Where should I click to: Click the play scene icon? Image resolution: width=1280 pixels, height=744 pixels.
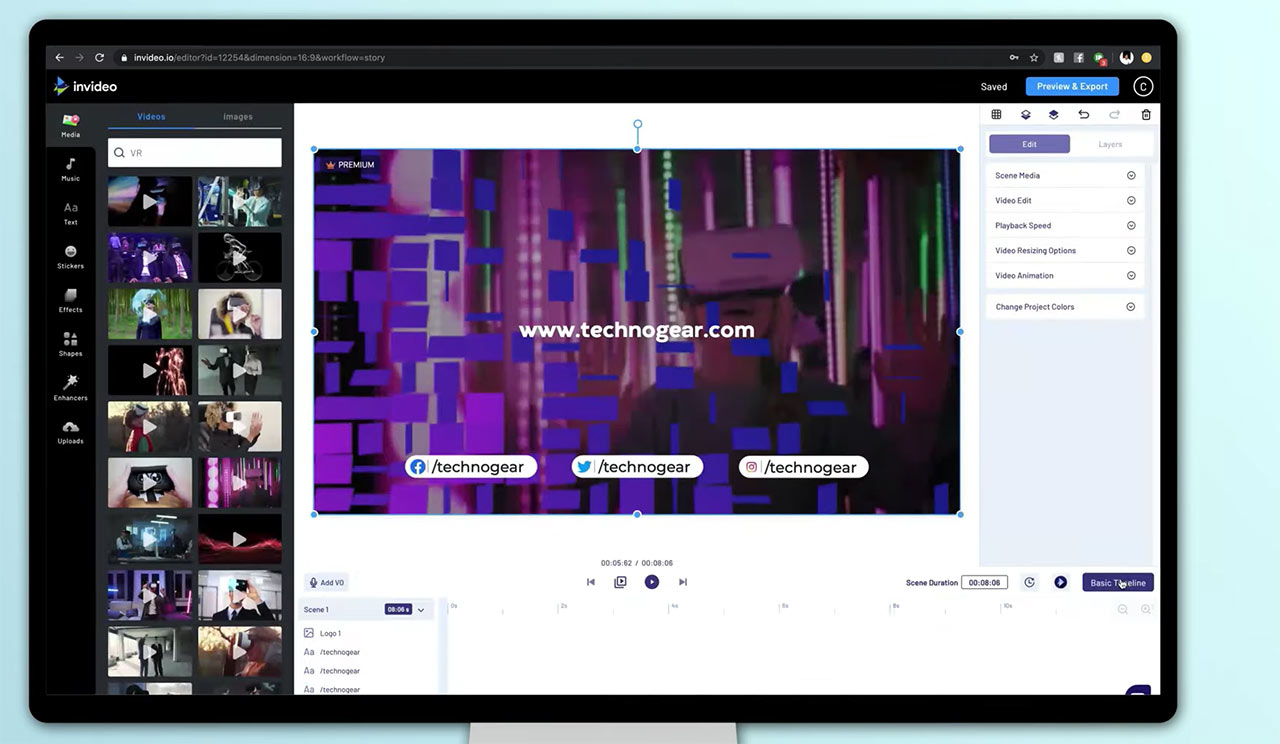[x=620, y=582]
